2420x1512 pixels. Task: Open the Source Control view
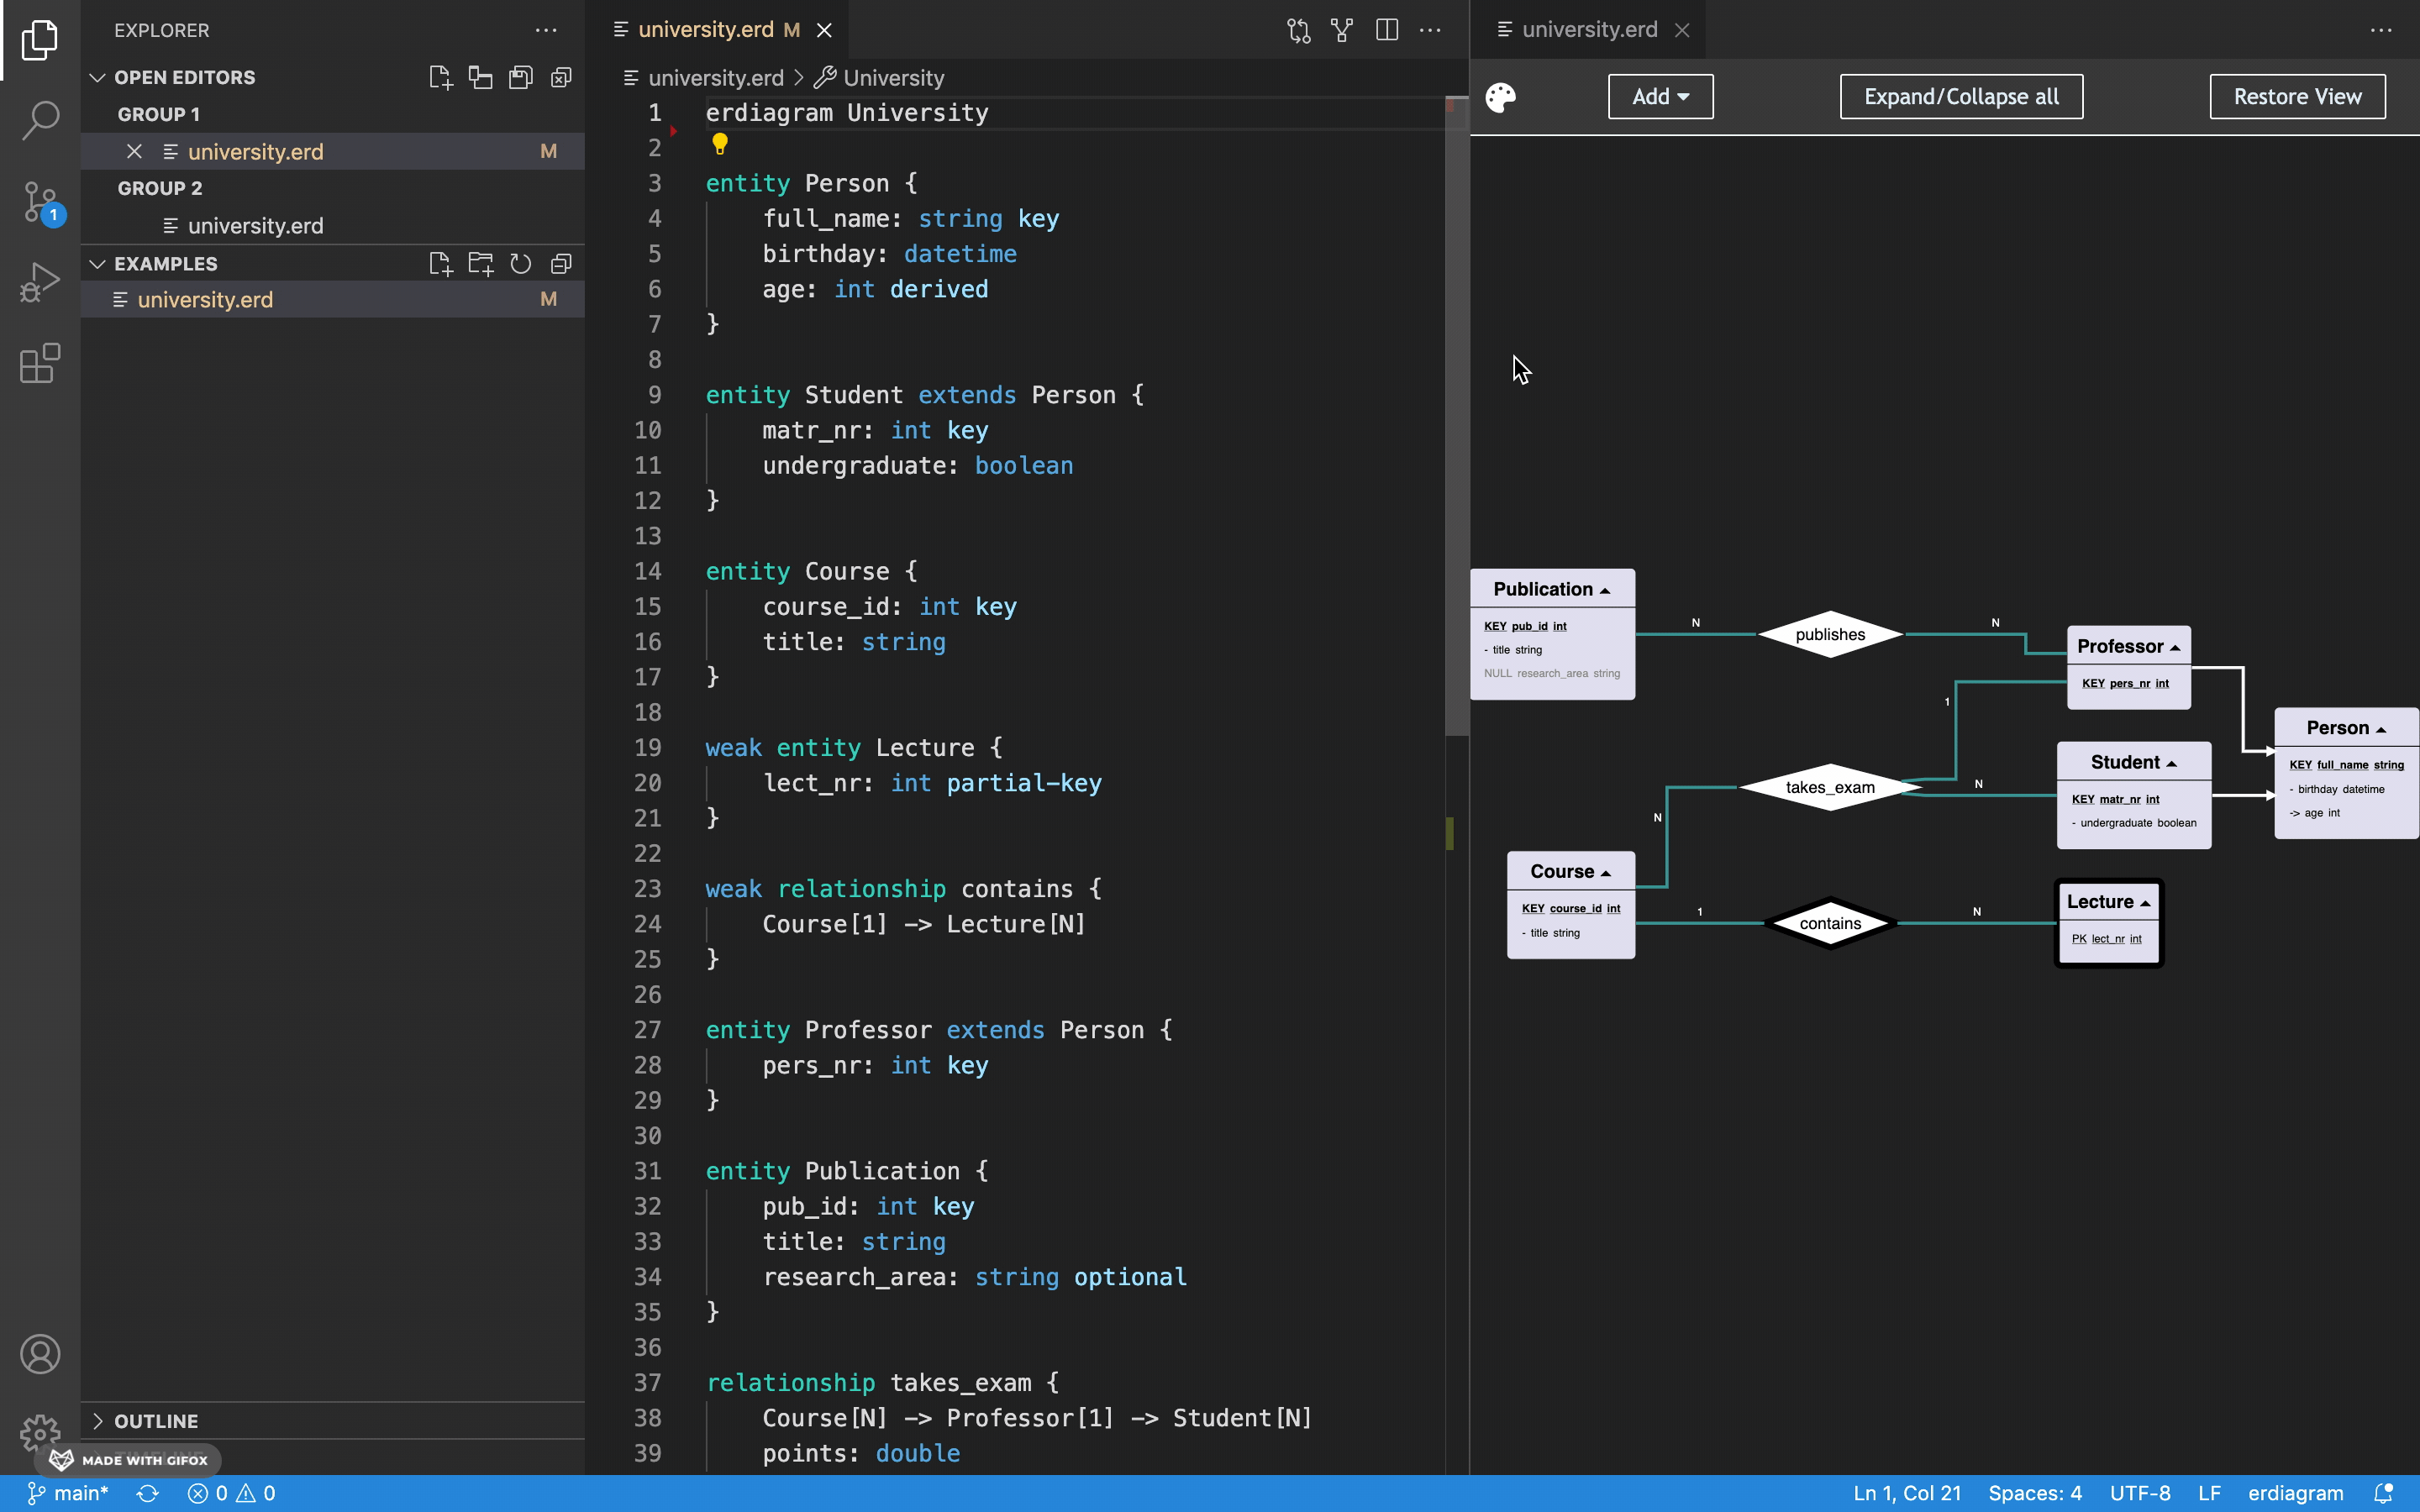(x=40, y=202)
